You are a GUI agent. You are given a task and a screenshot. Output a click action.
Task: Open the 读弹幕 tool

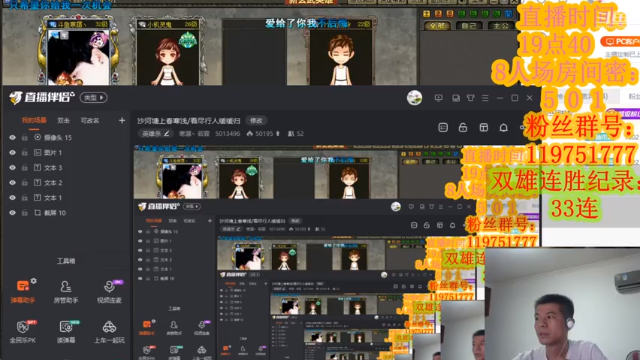tap(66, 331)
